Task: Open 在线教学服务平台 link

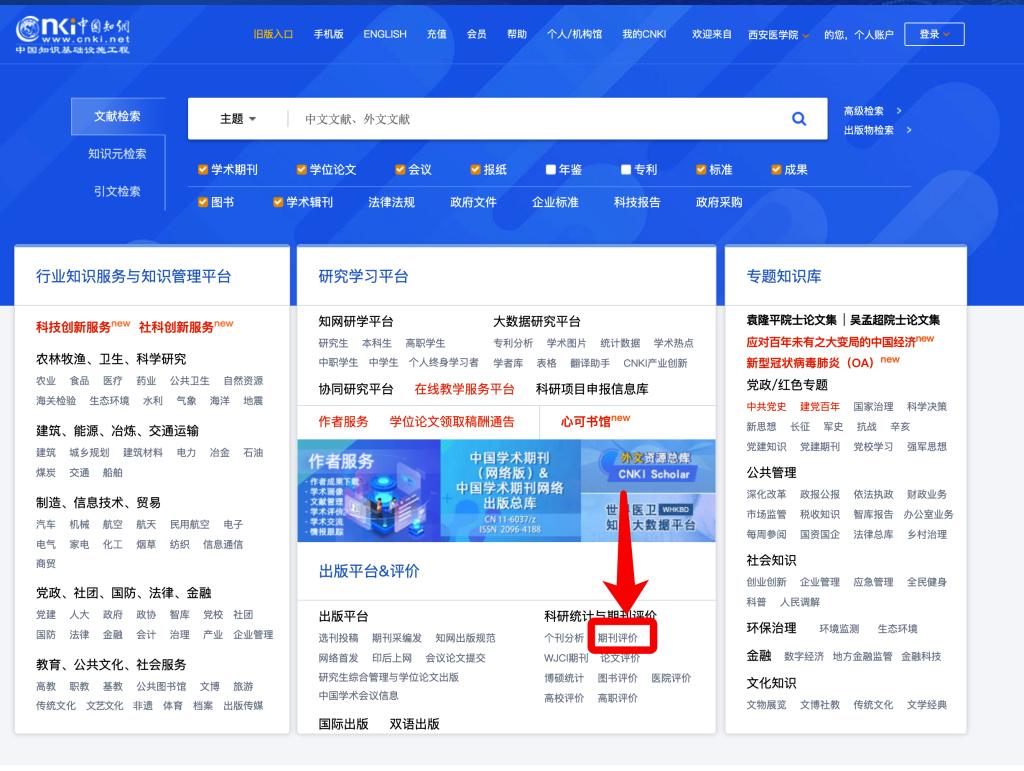Action: tap(464, 389)
